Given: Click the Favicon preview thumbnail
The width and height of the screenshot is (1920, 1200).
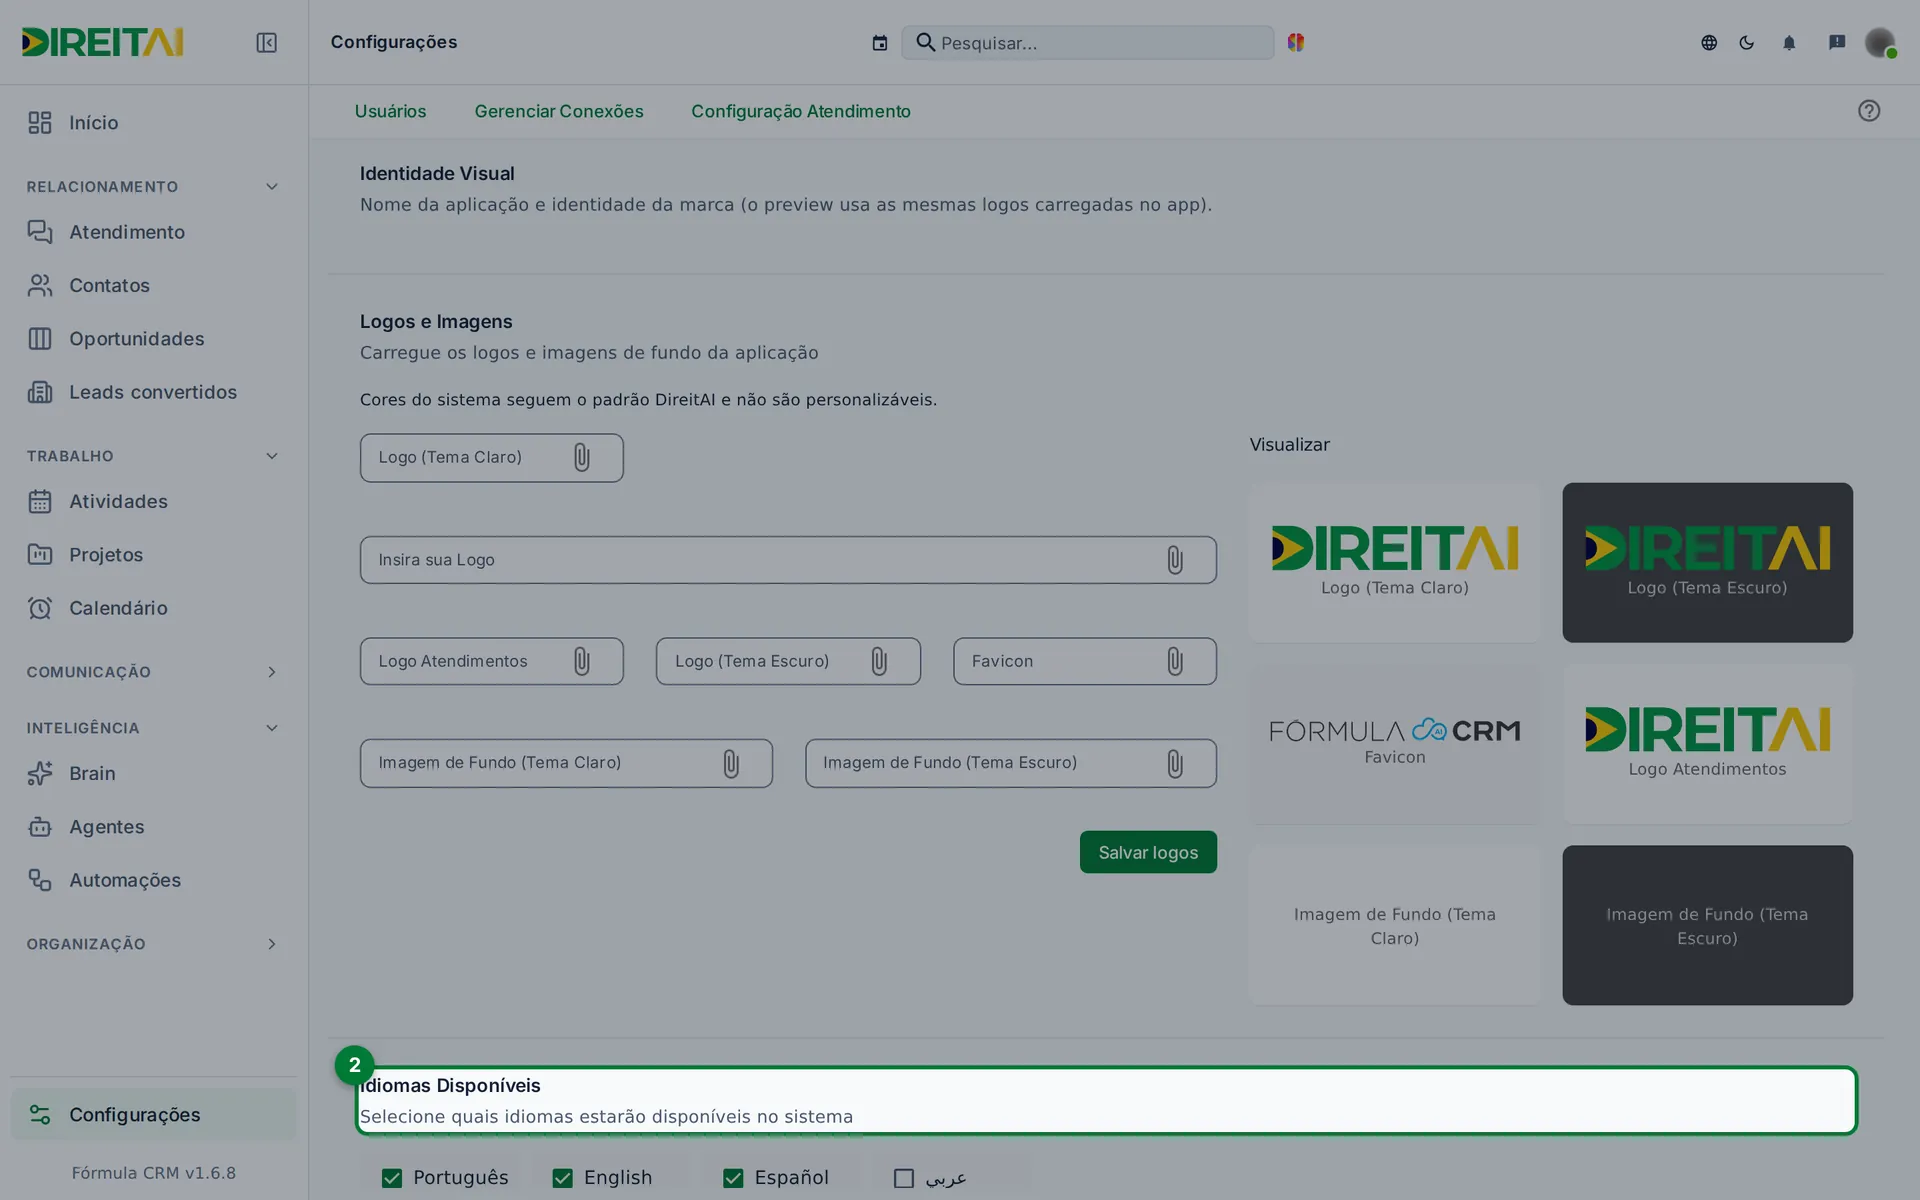Looking at the screenshot, I should pos(1394,744).
